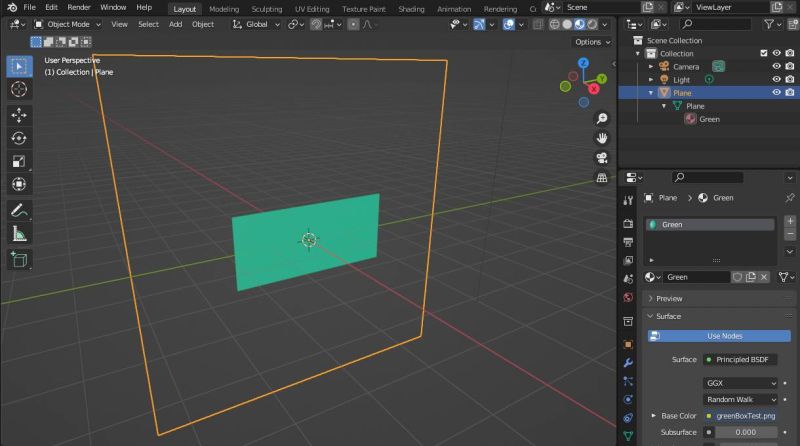This screenshot has height=446, width=800.
Task: Open Global transform orientation dropdown
Action: point(256,24)
